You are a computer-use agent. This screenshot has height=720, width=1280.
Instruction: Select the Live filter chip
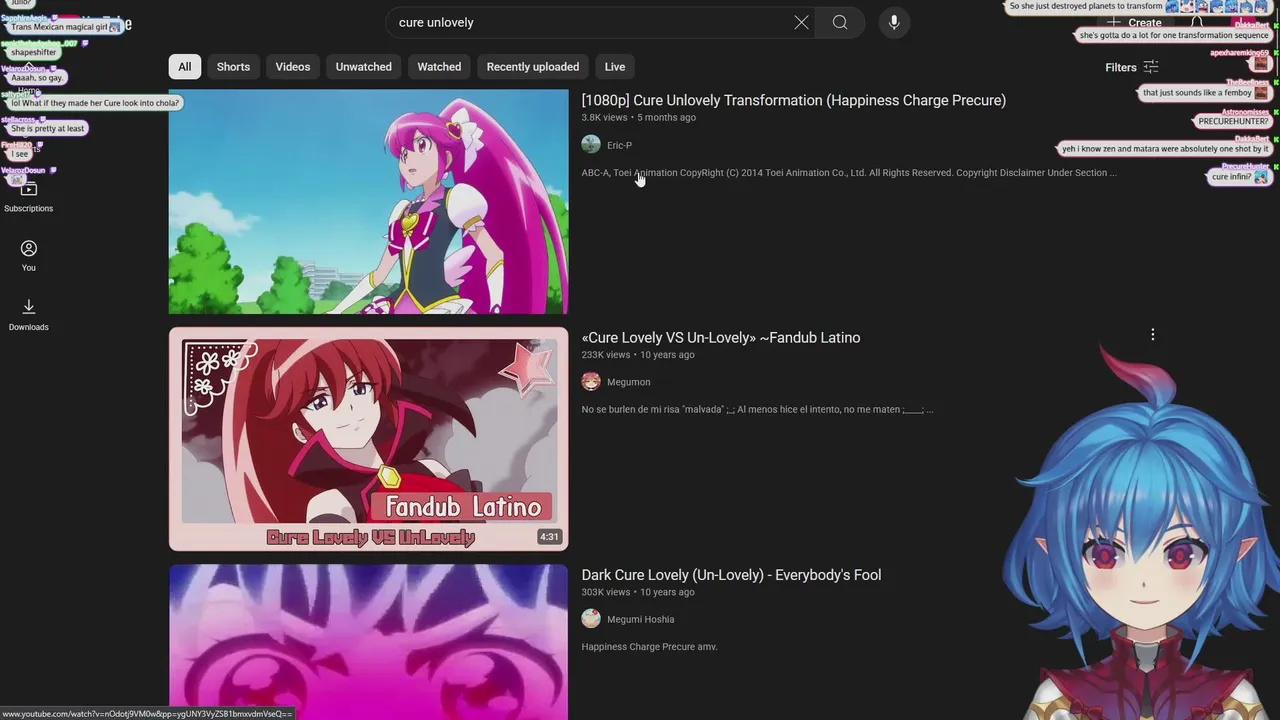tap(615, 67)
